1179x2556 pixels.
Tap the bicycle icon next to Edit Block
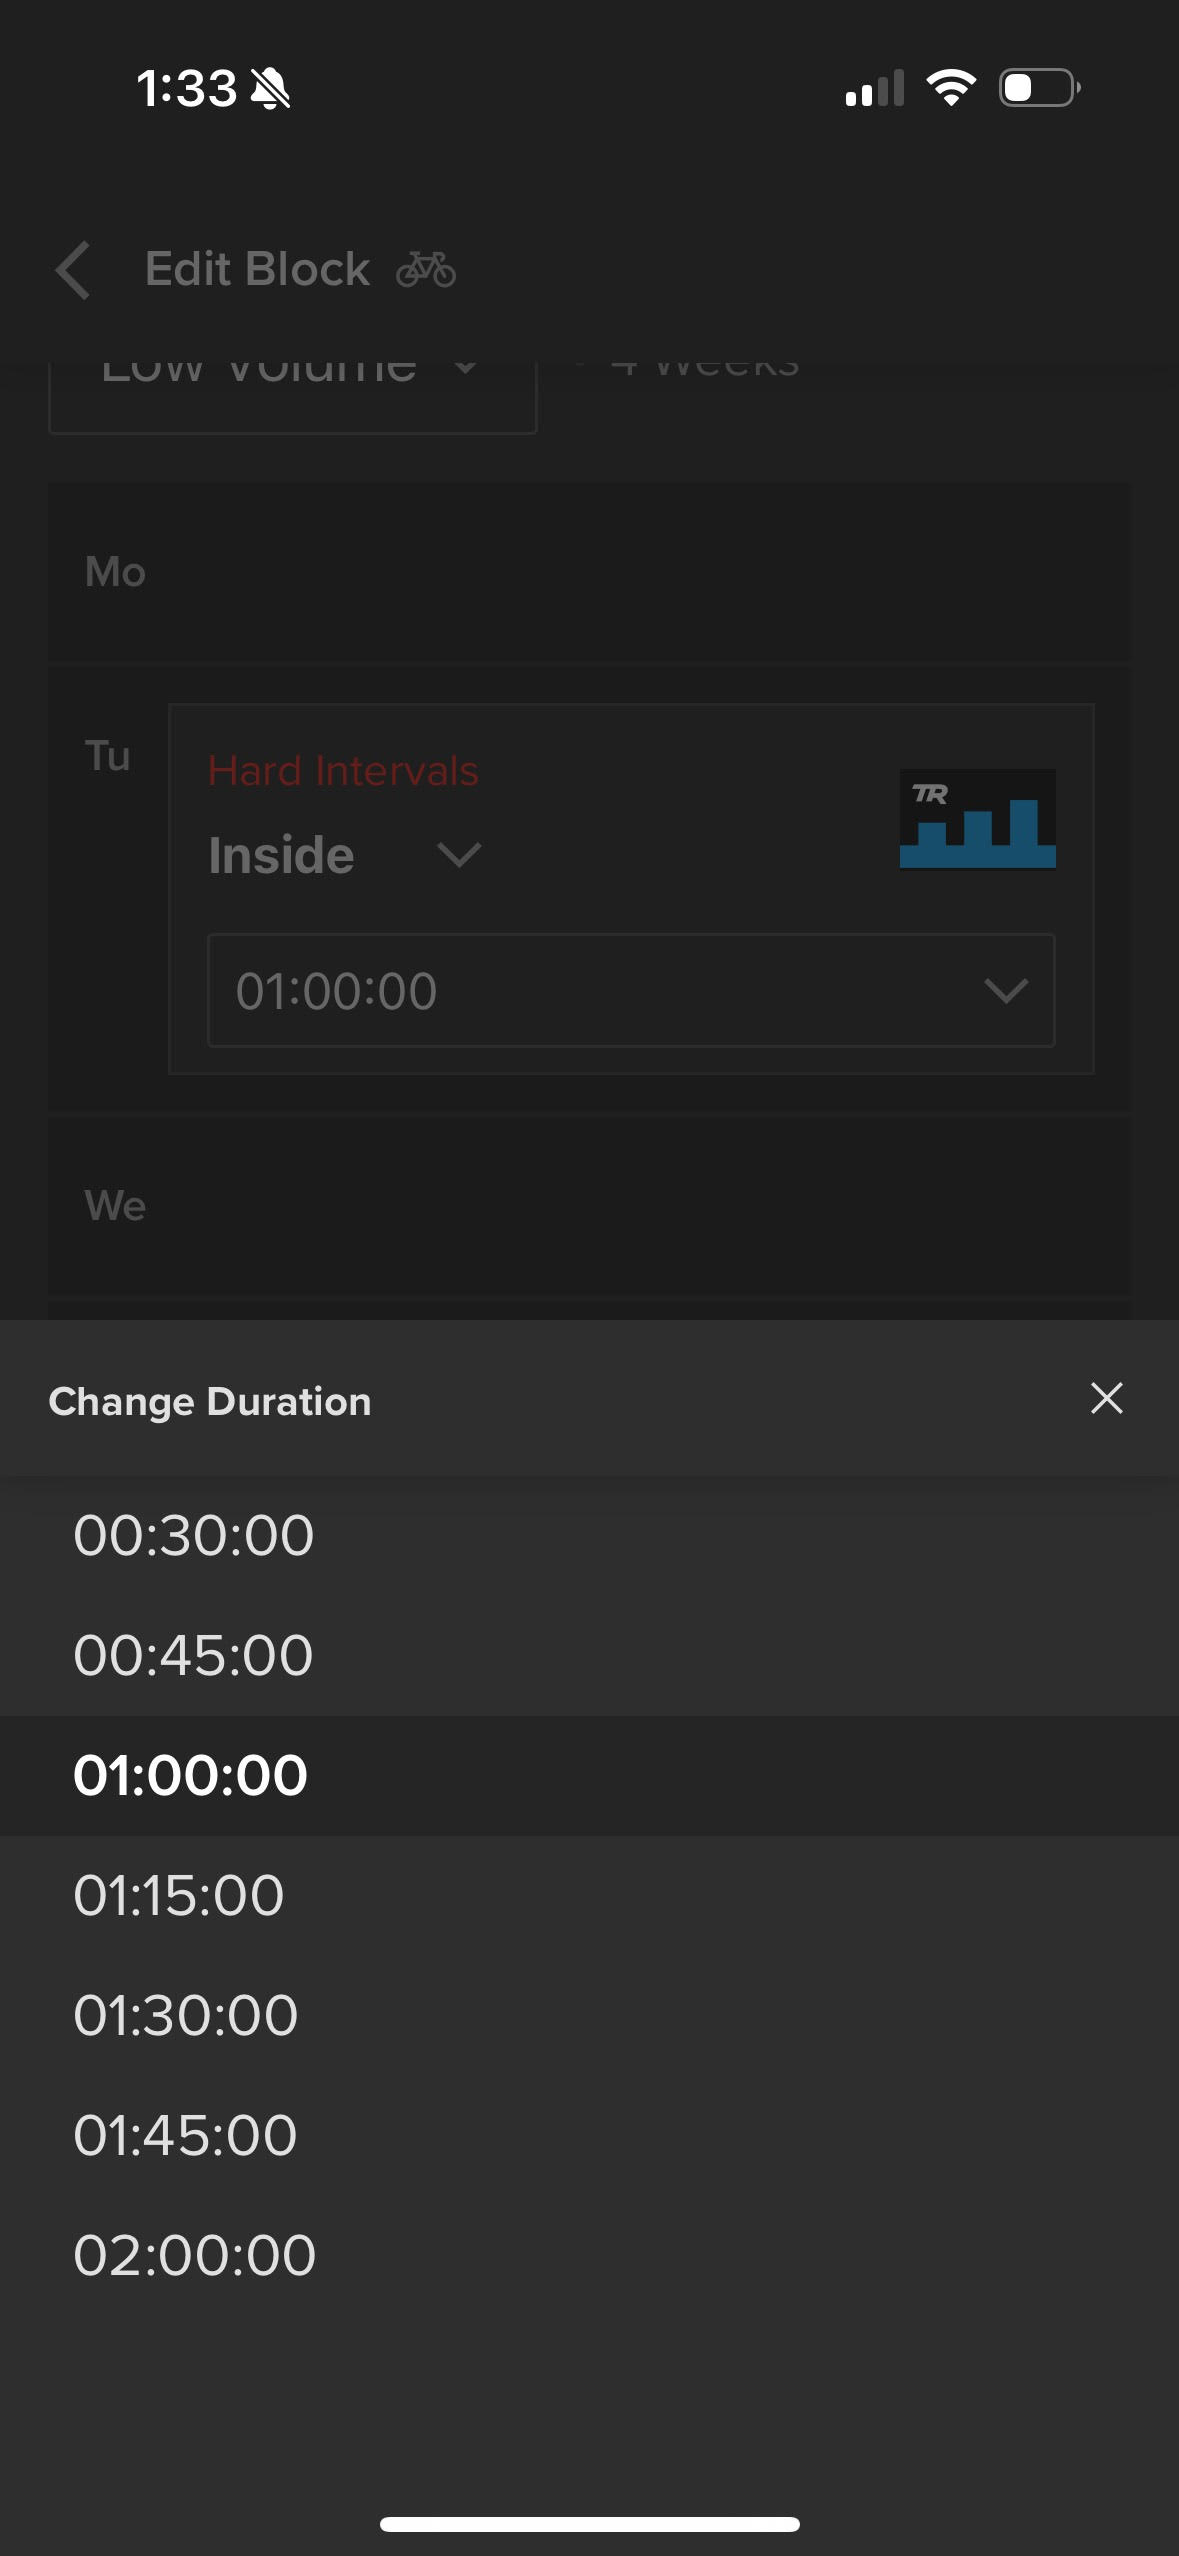[x=426, y=269]
